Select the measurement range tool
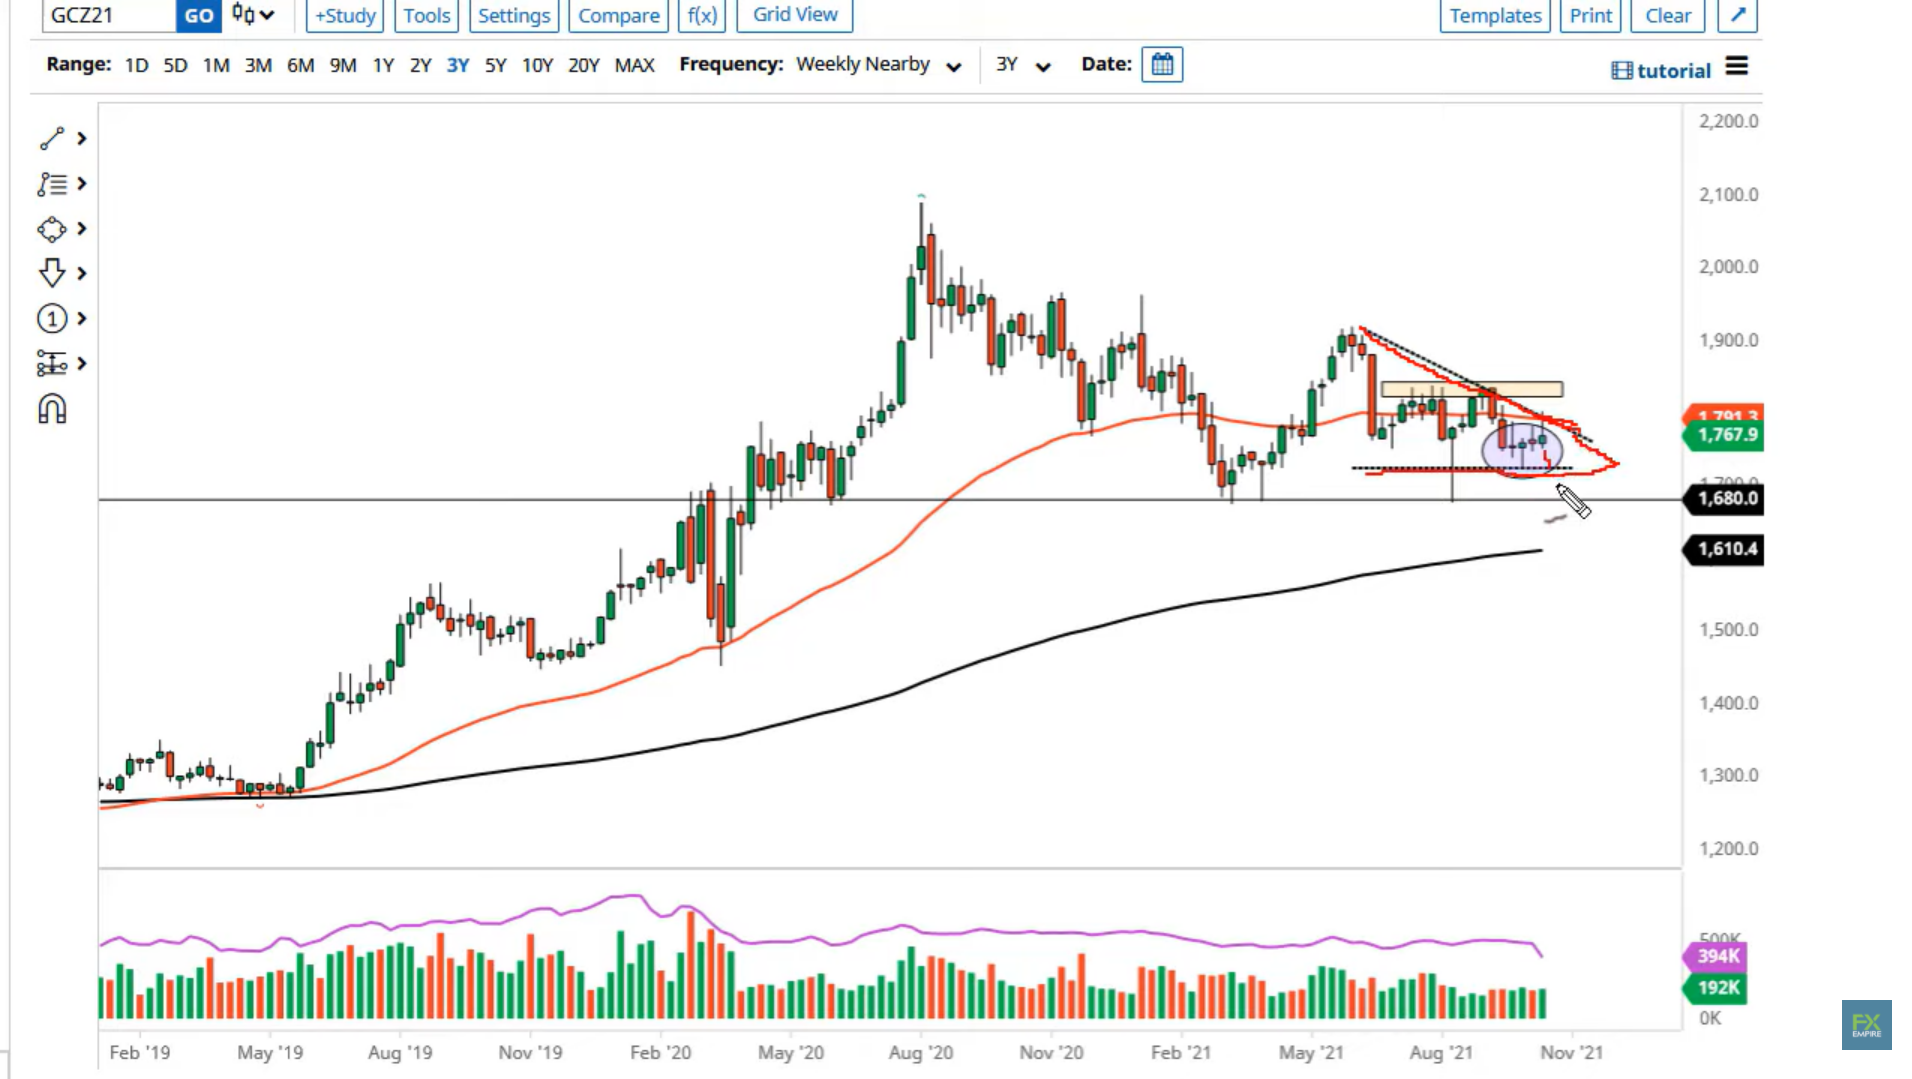This screenshot has height=1079, width=1912. coord(52,363)
